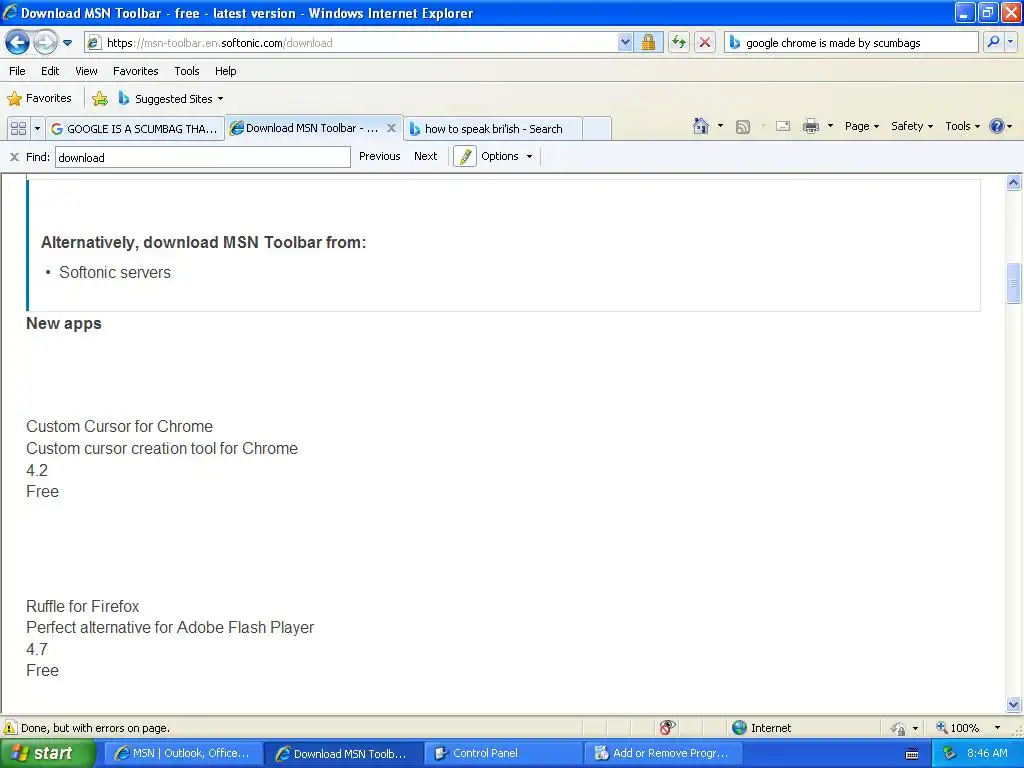Switch to Add or Remove Programs taskbar button

point(662,753)
